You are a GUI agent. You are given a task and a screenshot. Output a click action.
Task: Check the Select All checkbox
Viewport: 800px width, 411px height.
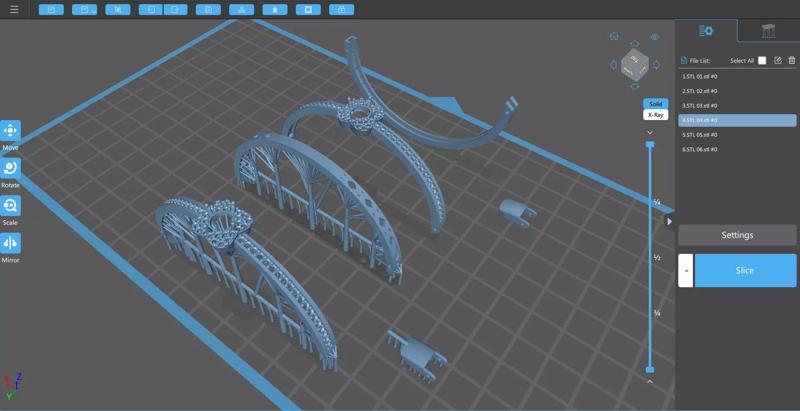pyautogui.click(x=762, y=60)
